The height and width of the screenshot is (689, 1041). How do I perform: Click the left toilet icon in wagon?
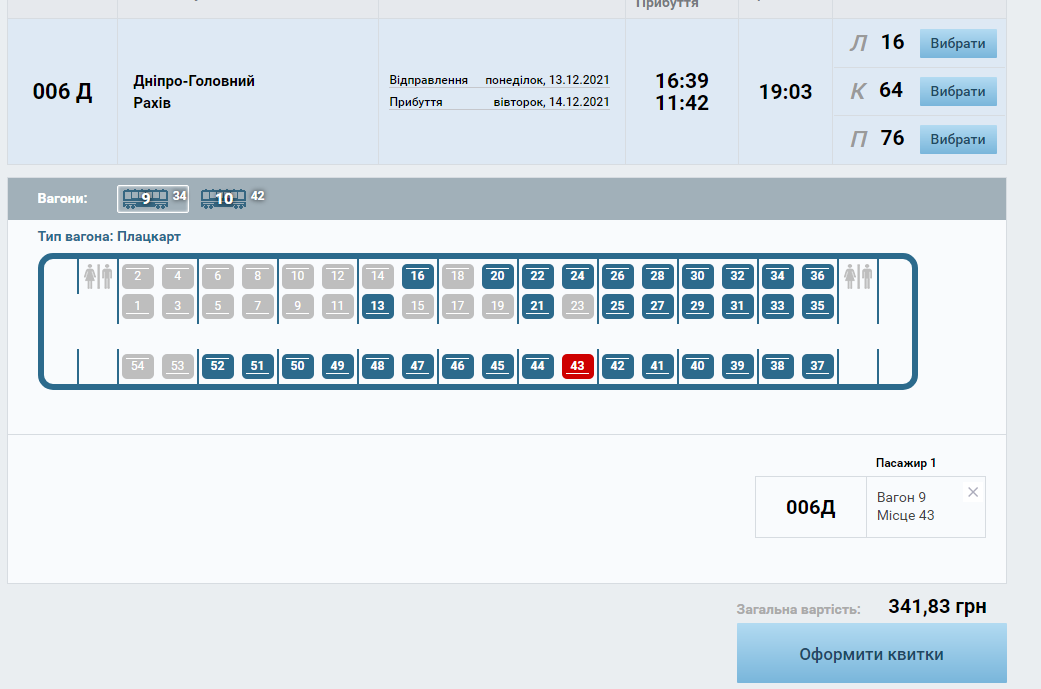click(98, 277)
